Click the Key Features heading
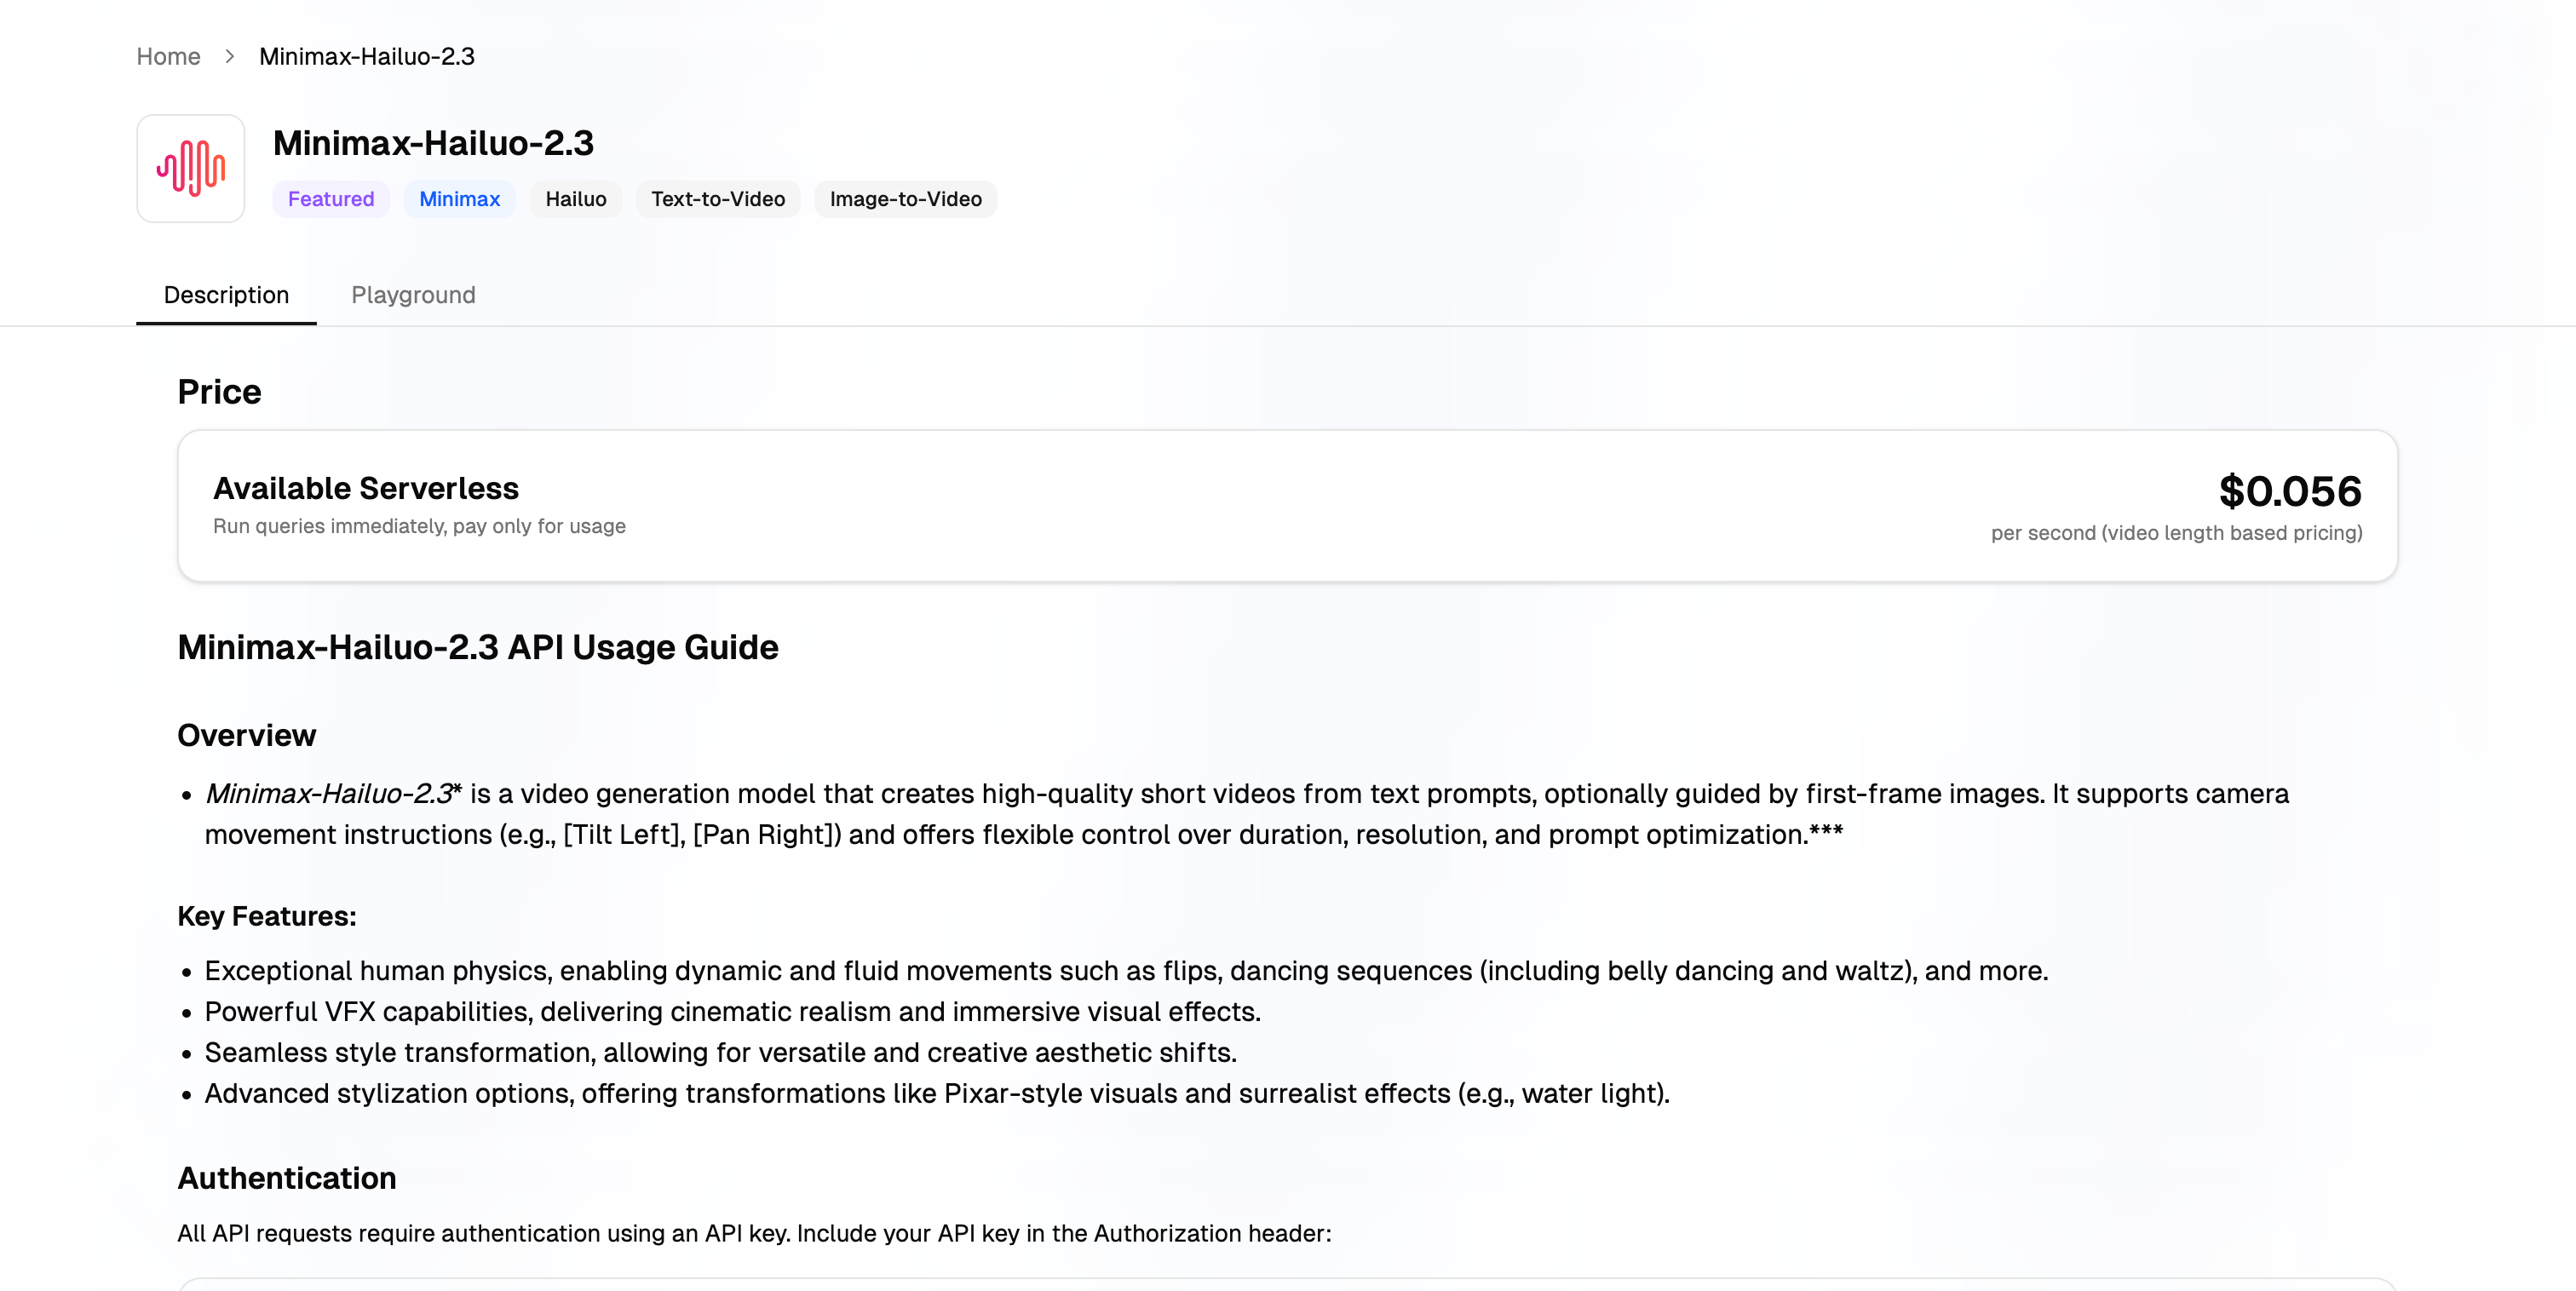2576x1291 pixels. tap(267, 916)
